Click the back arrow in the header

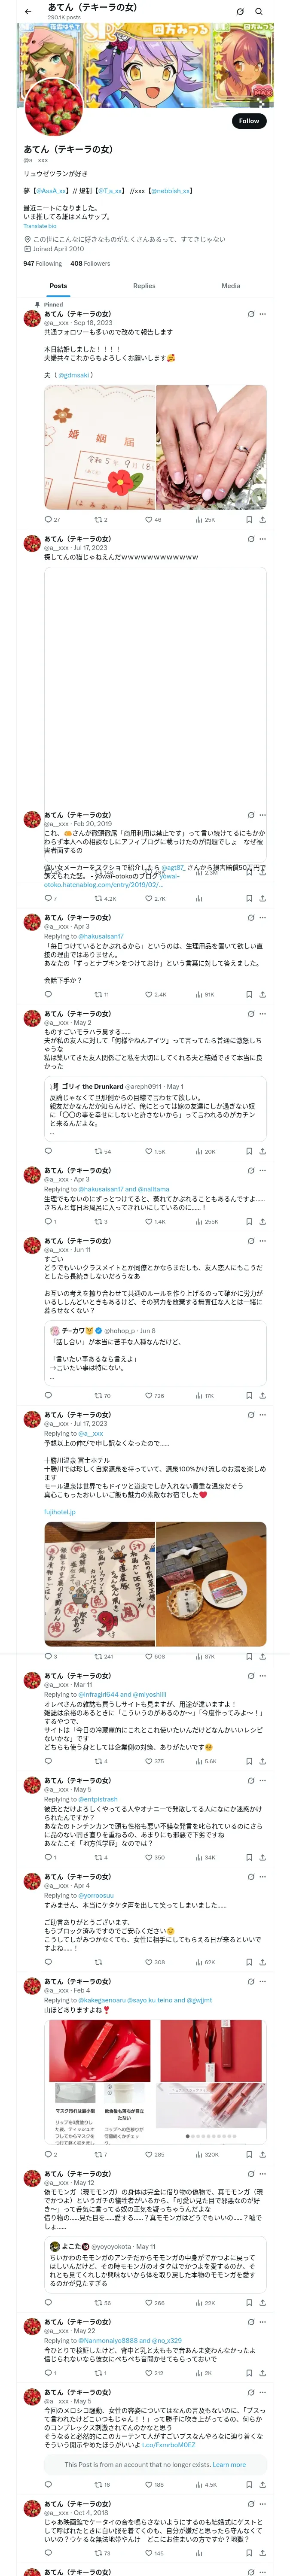click(x=27, y=12)
